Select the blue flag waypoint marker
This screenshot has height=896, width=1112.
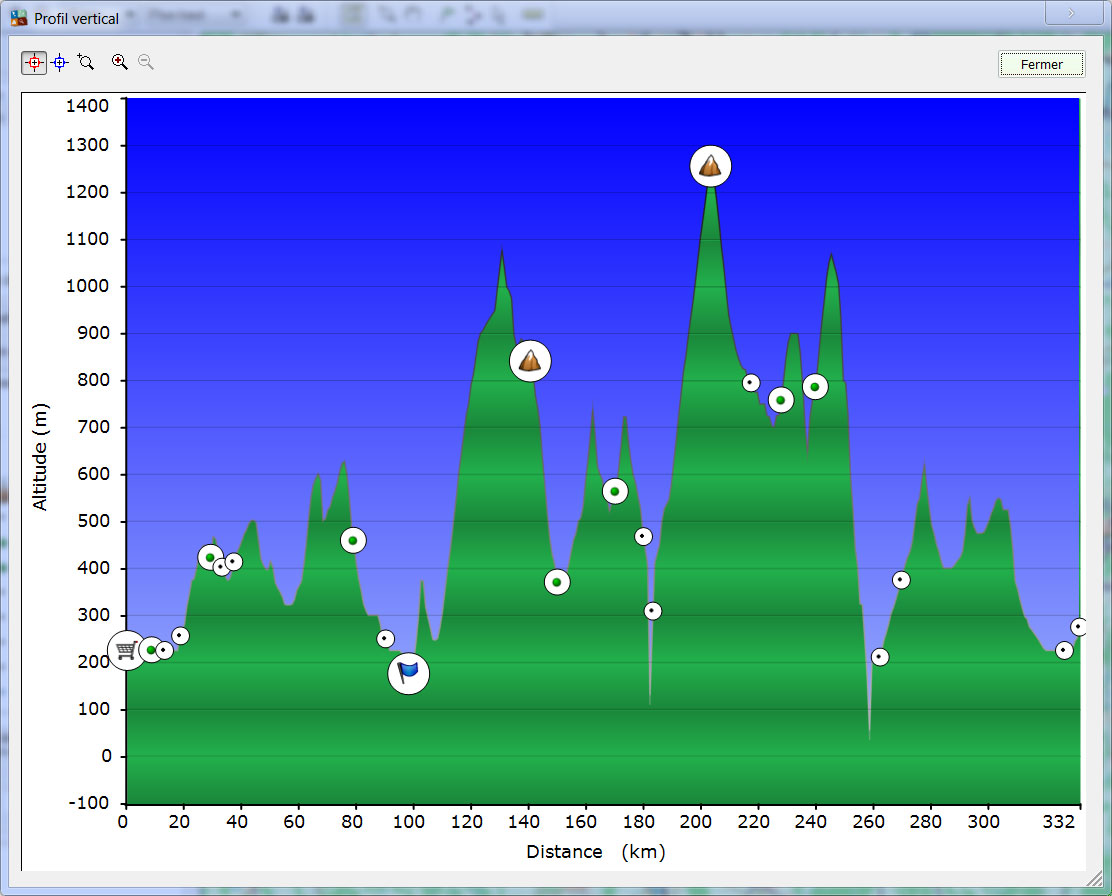(408, 673)
